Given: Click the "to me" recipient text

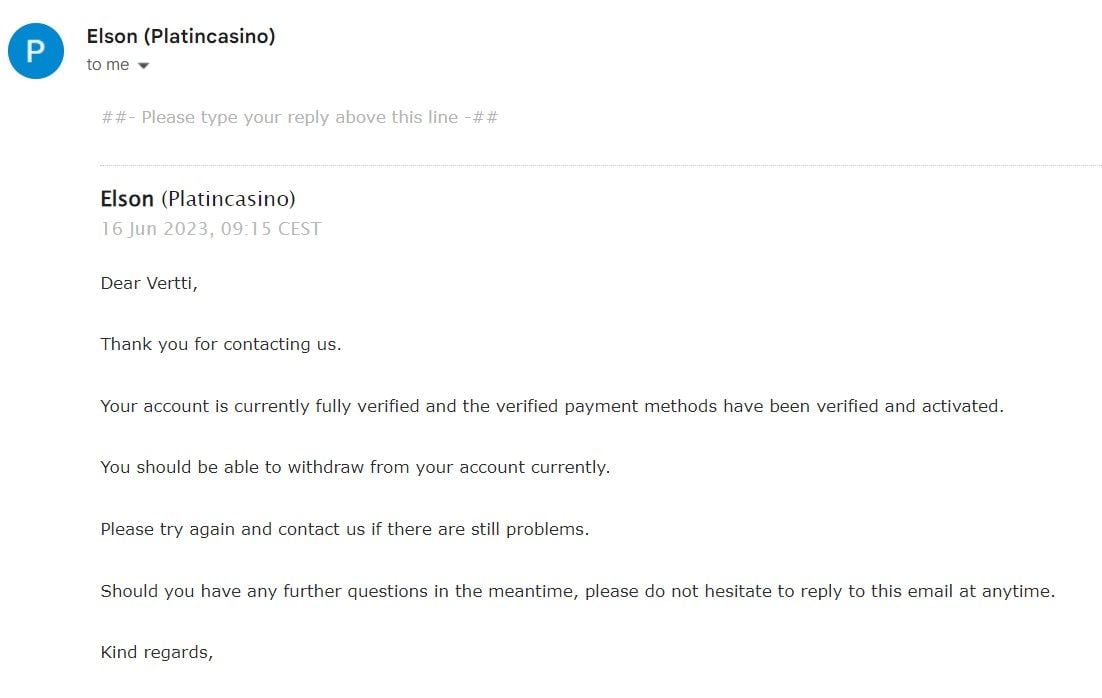Looking at the screenshot, I should coord(108,65).
